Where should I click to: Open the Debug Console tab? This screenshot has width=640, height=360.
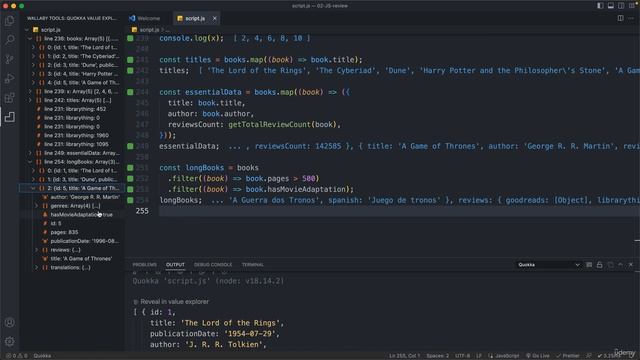pyautogui.click(x=213, y=264)
